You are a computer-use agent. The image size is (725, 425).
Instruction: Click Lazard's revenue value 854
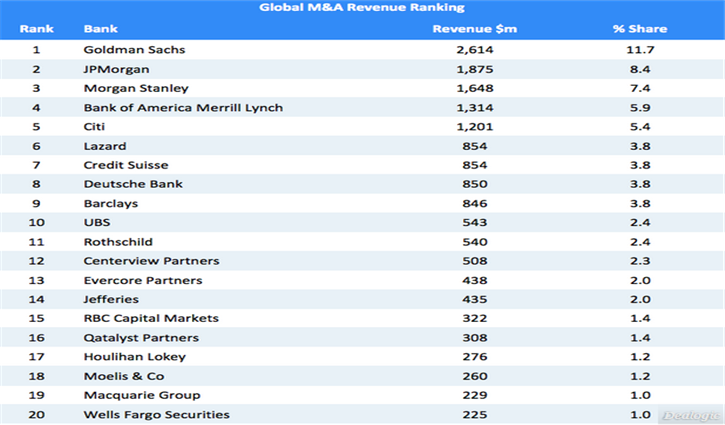475,146
